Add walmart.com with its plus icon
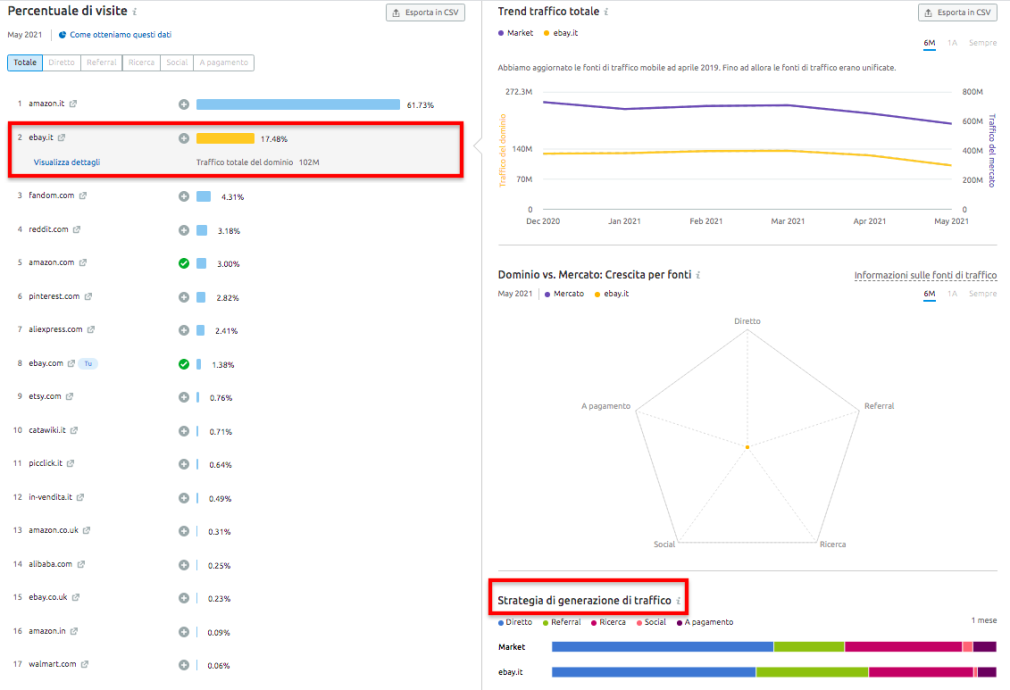 point(184,665)
